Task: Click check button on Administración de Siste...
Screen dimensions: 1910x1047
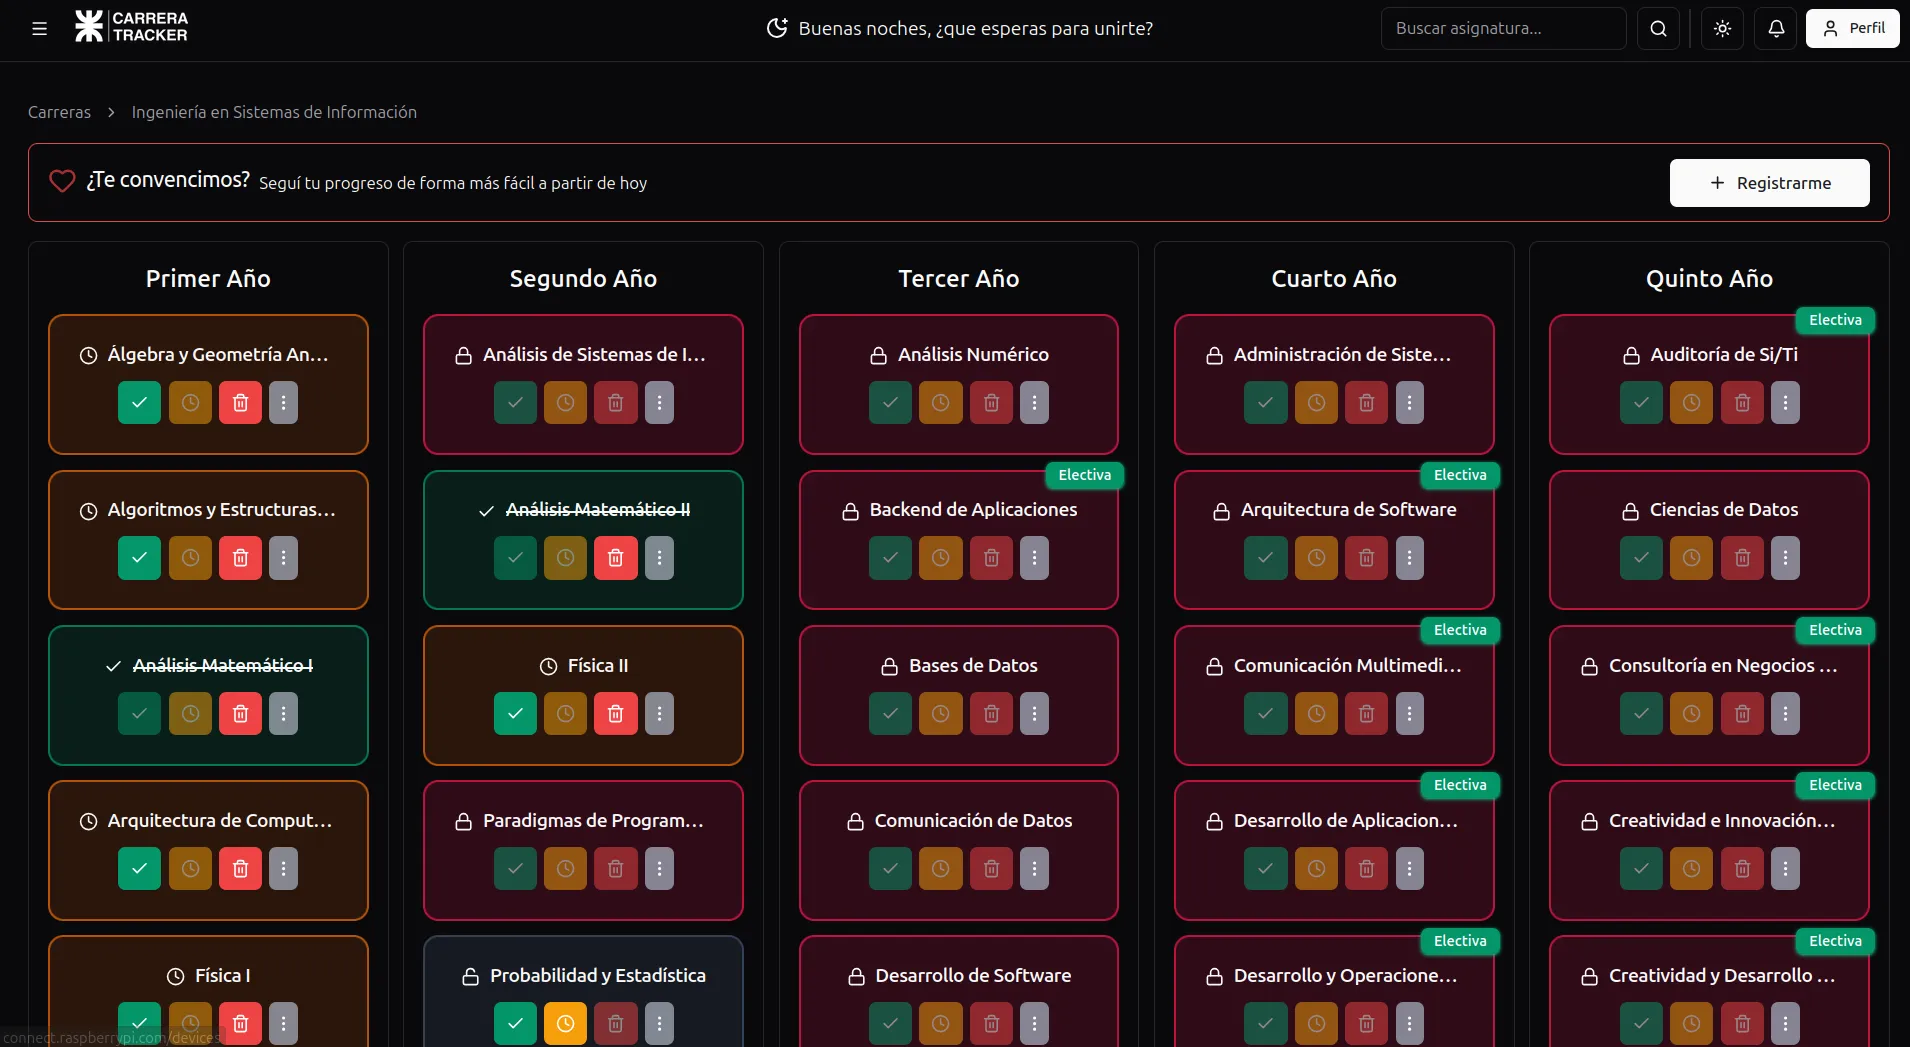Action: coord(1265,403)
